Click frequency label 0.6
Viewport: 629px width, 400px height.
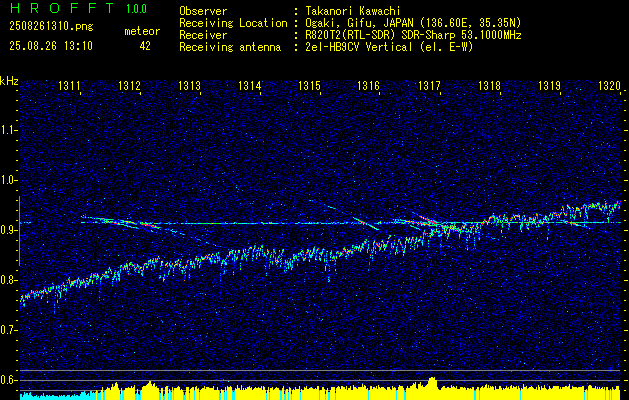(x=8, y=380)
